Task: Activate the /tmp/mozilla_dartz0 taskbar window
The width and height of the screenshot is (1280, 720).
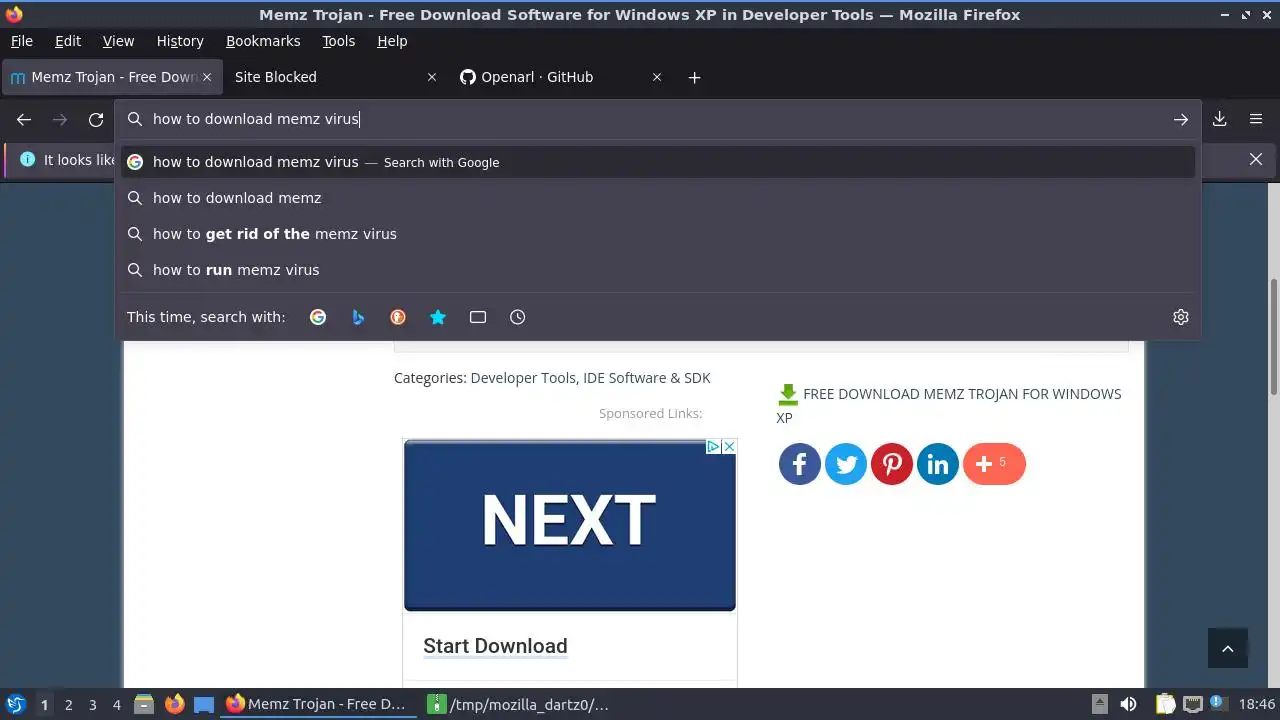Action: 518,704
